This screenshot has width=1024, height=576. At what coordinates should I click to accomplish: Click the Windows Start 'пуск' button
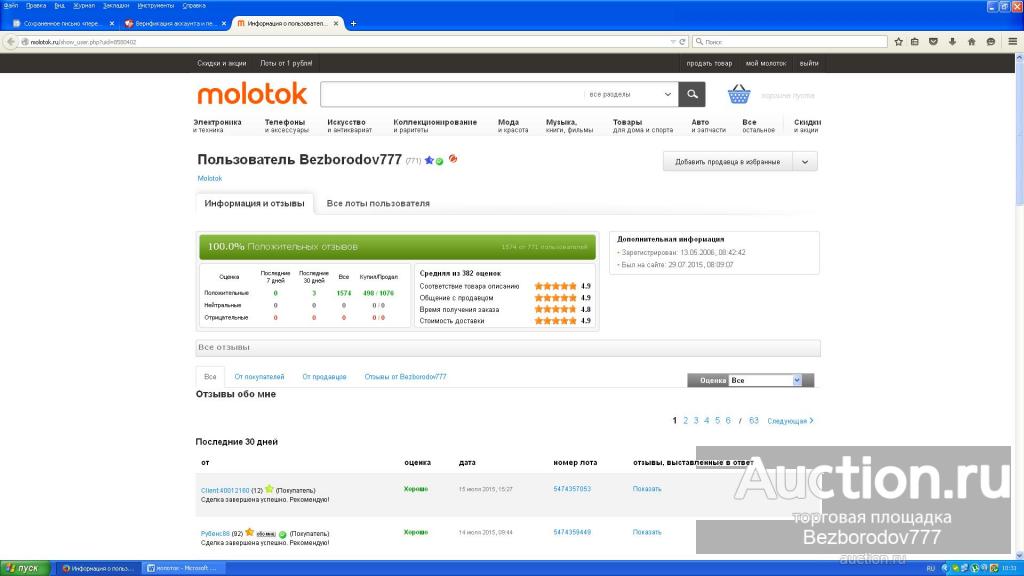[25, 568]
